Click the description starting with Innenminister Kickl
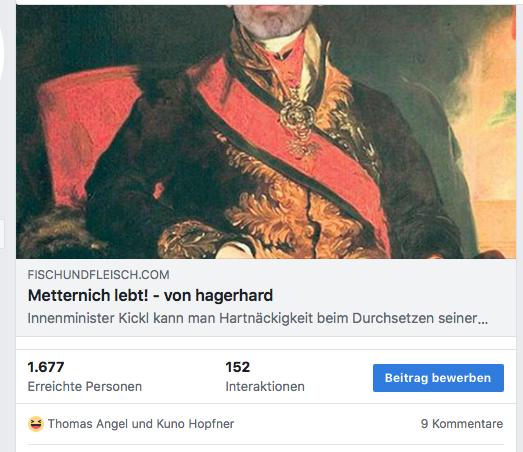 coord(258,318)
